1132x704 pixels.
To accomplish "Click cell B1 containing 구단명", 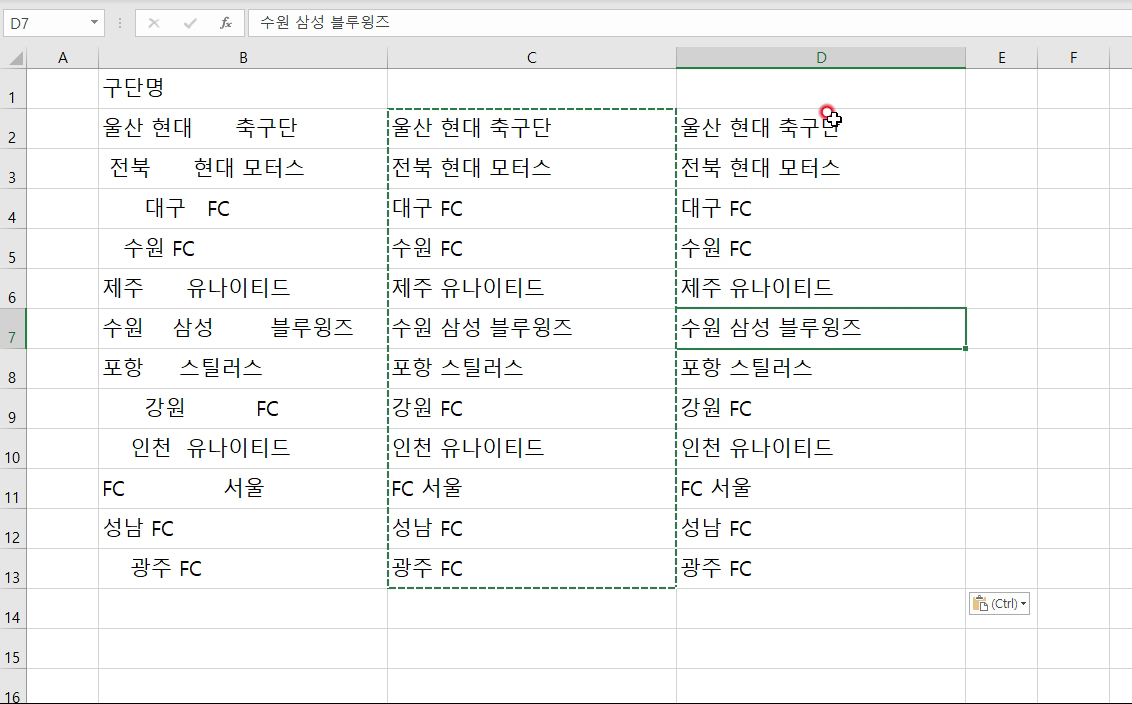I will click(243, 89).
